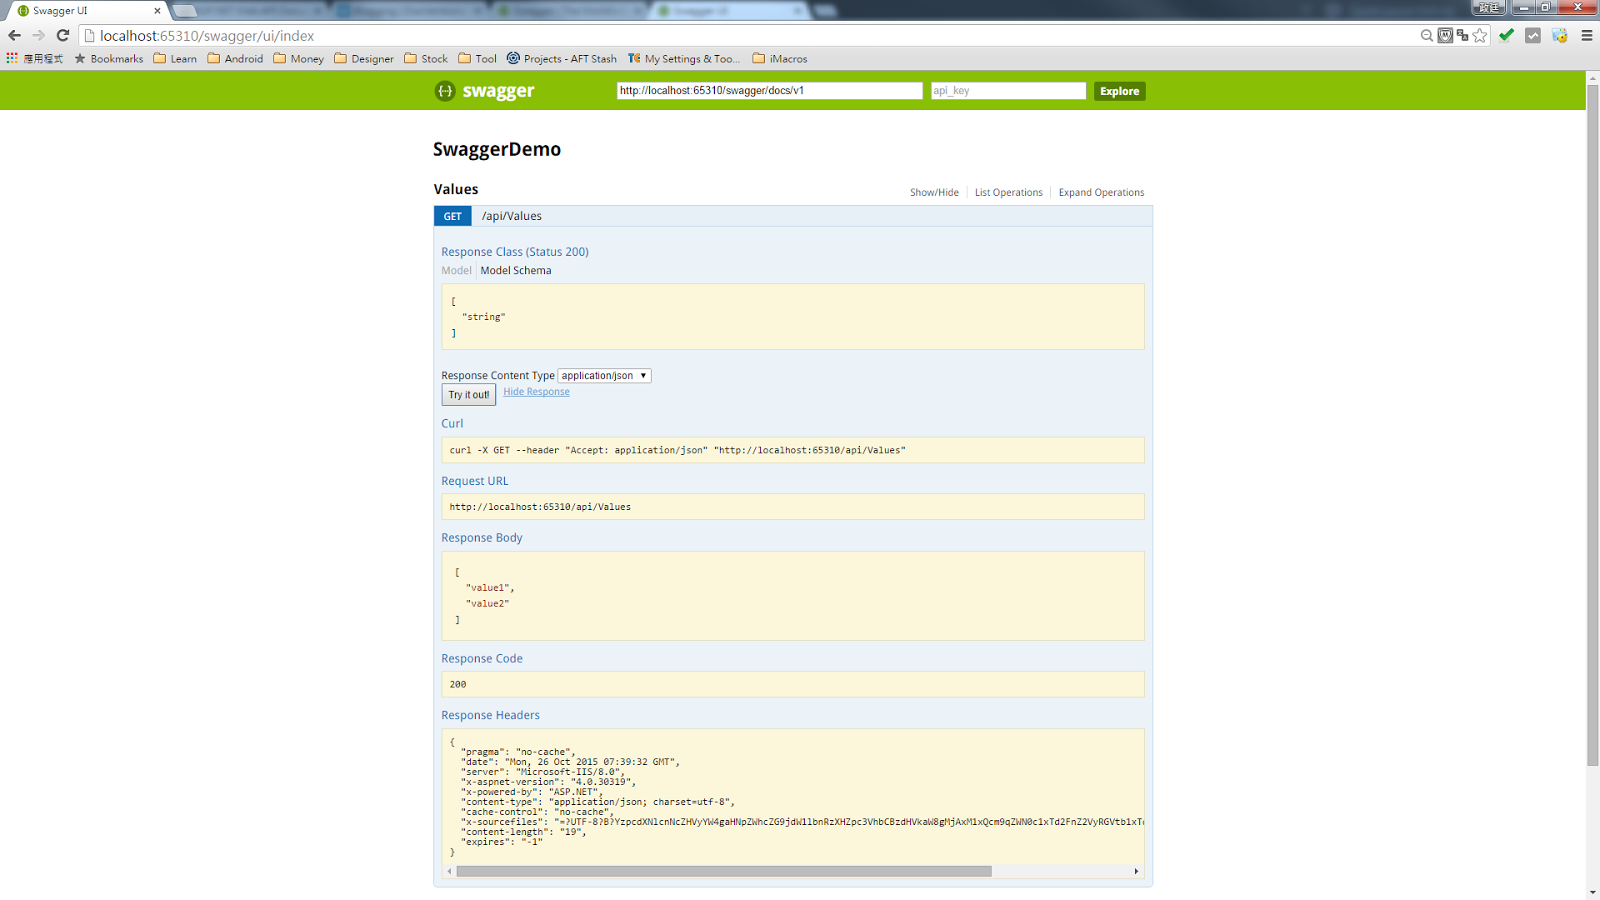The image size is (1600, 900).
Task: Click the curl command text
Action: click(677, 451)
